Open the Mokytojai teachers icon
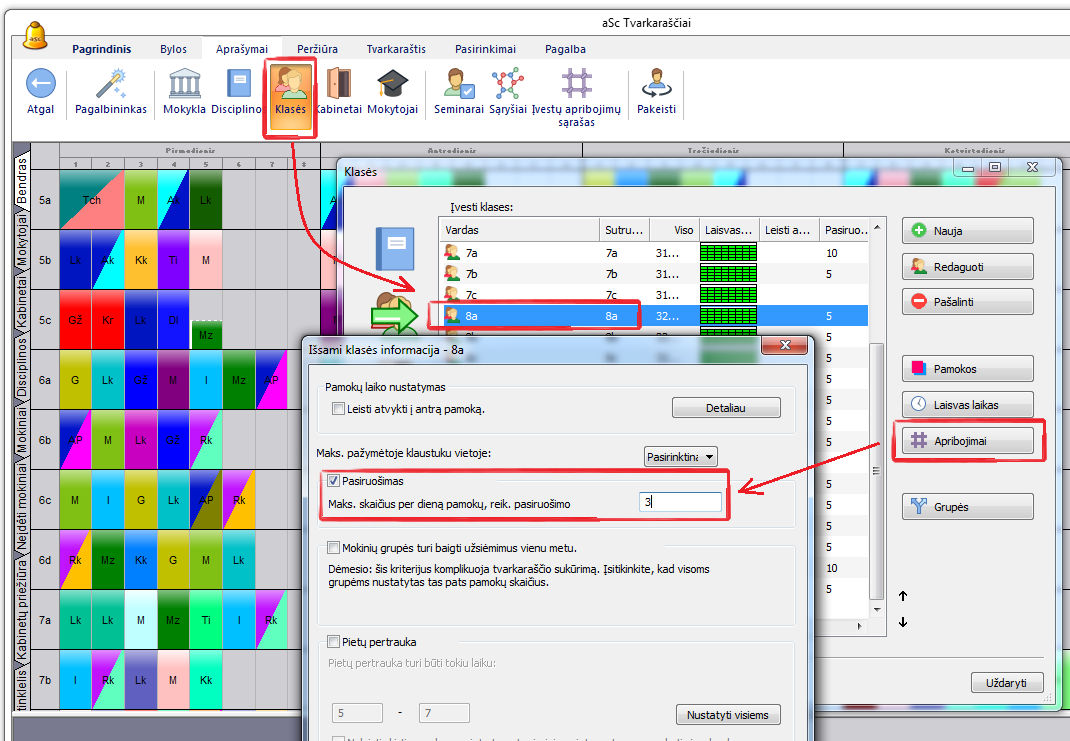1070x741 pixels. (x=392, y=84)
